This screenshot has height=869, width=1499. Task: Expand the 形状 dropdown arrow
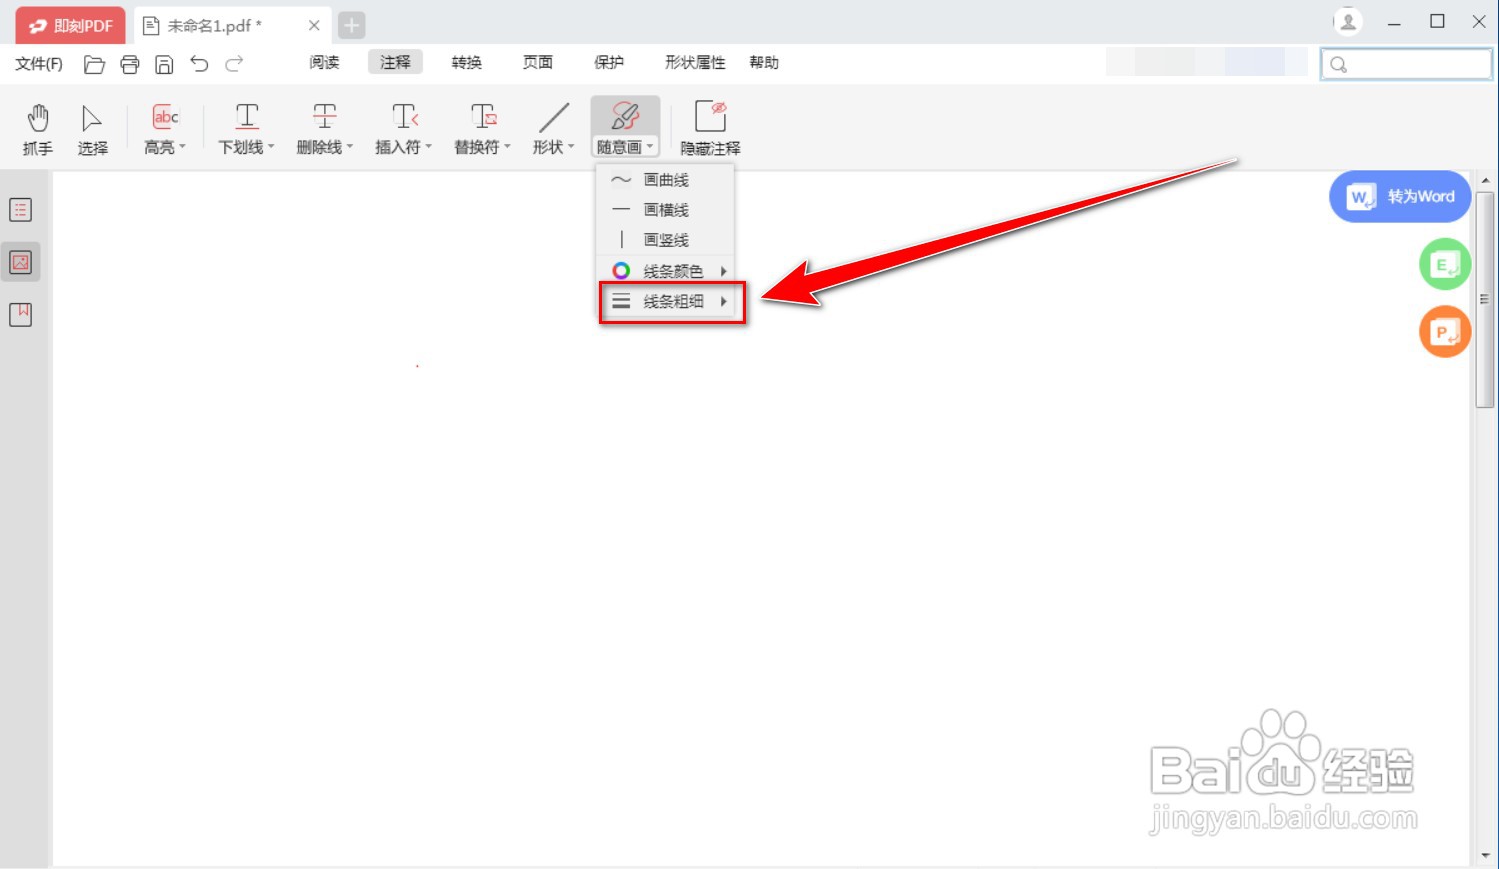coord(571,147)
